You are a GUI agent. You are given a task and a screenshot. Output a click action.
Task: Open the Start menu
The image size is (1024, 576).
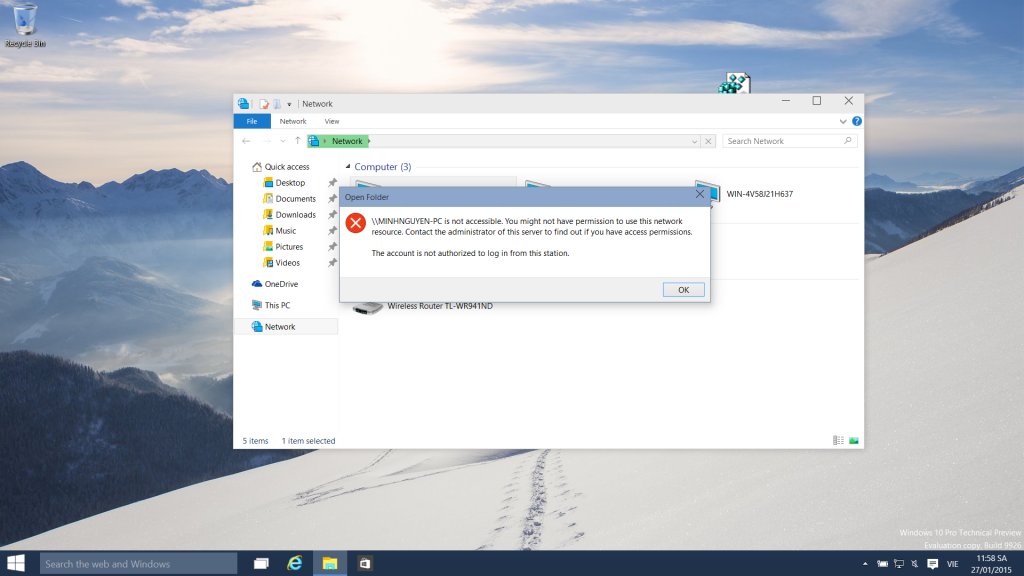point(16,564)
